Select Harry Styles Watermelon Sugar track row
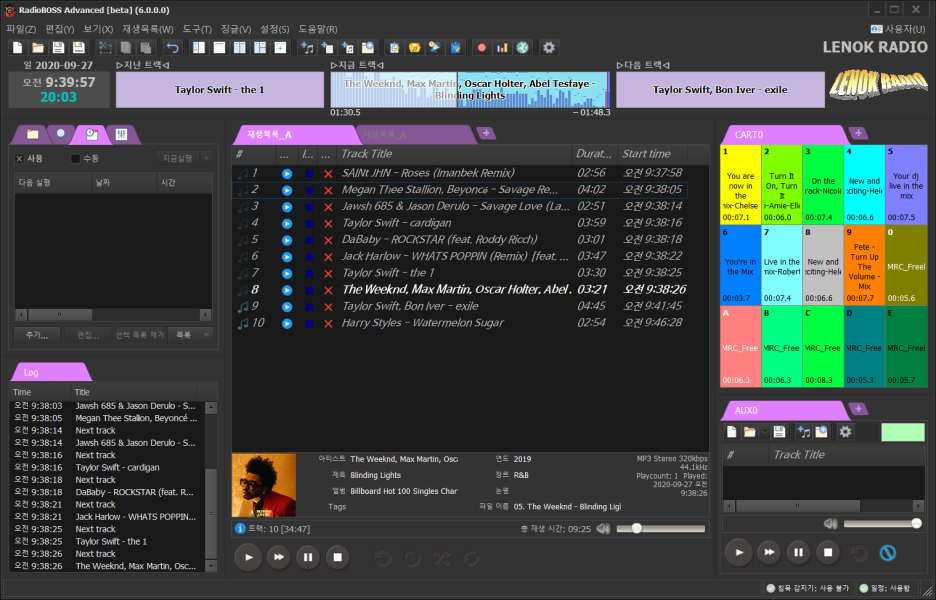This screenshot has height=600, width=936. tap(459, 323)
